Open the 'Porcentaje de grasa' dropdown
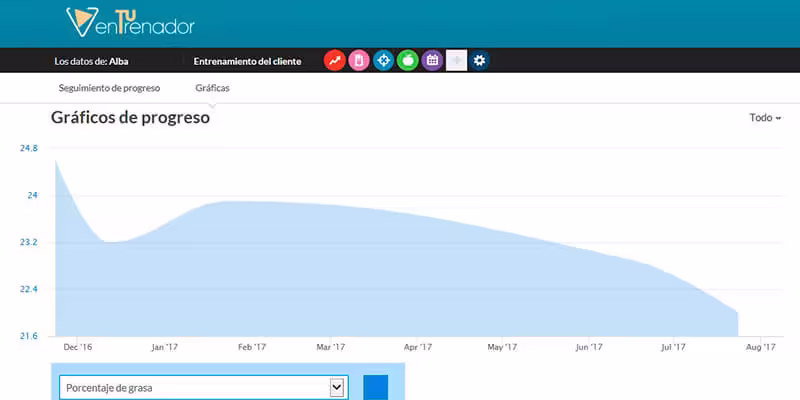This screenshot has width=800, height=400. (x=203, y=388)
